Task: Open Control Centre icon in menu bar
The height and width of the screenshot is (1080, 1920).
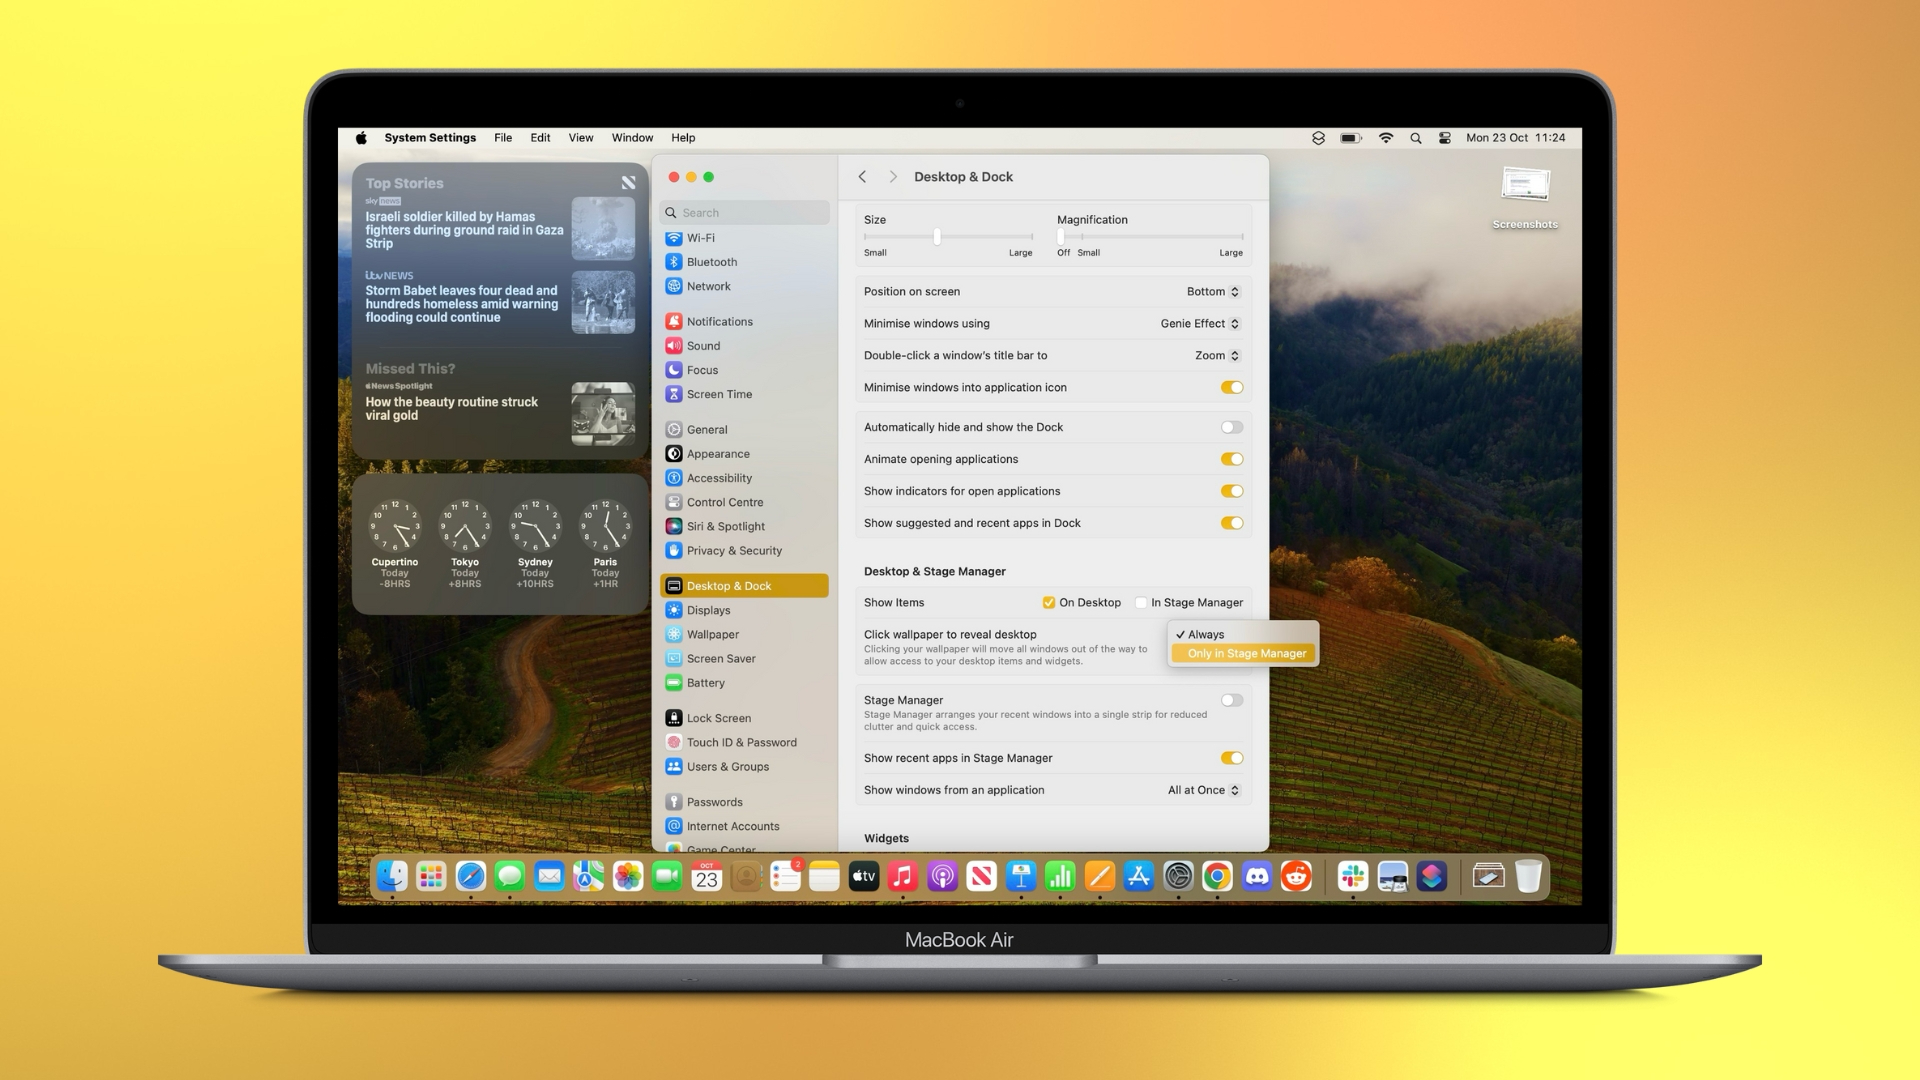Action: pyautogui.click(x=1444, y=138)
